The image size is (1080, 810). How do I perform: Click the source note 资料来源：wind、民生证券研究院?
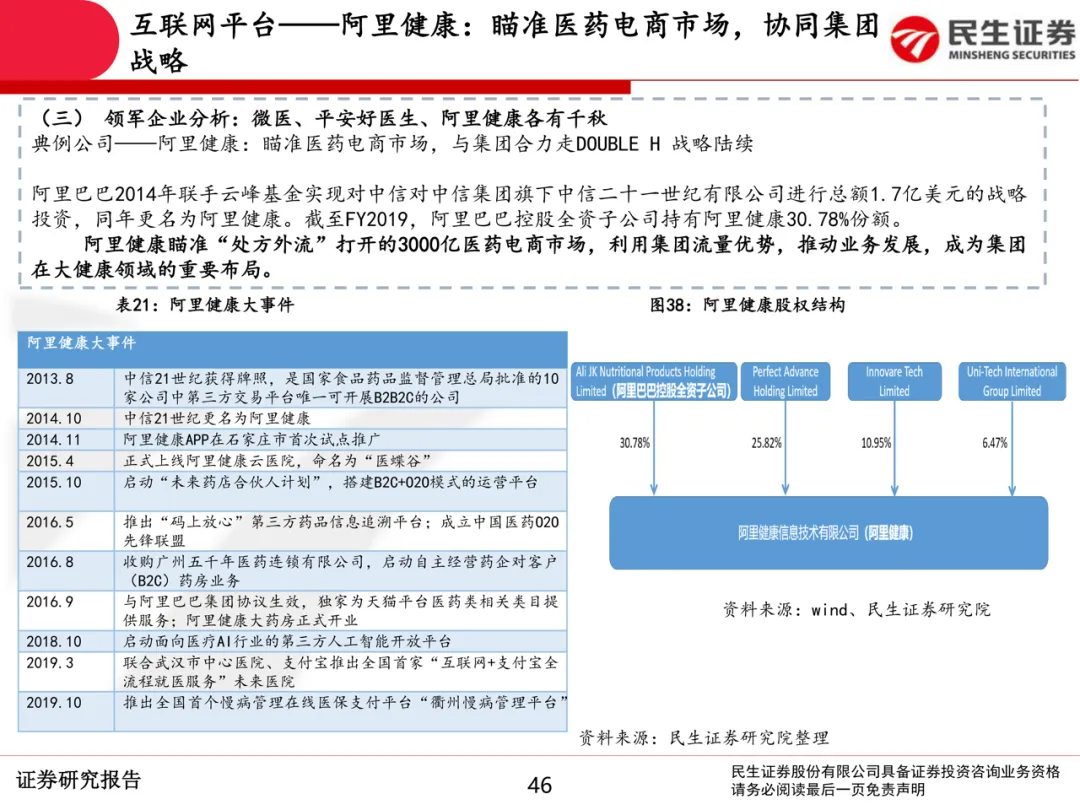click(x=856, y=610)
